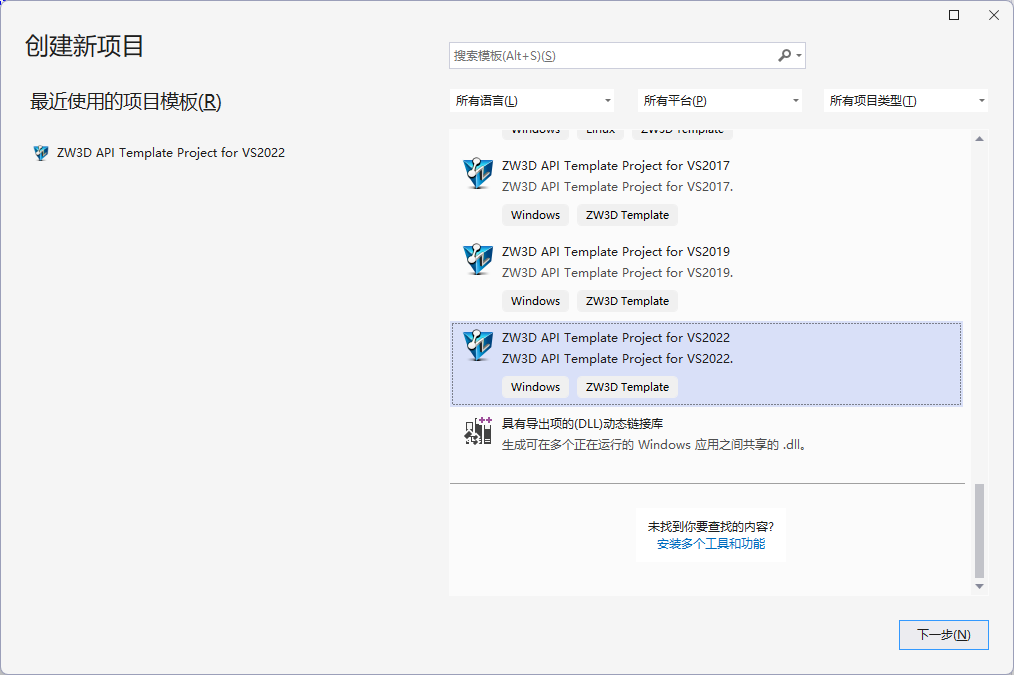Open the search options arrow beside the magnifier
The height and width of the screenshot is (675, 1014).
click(x=799, y=56)
